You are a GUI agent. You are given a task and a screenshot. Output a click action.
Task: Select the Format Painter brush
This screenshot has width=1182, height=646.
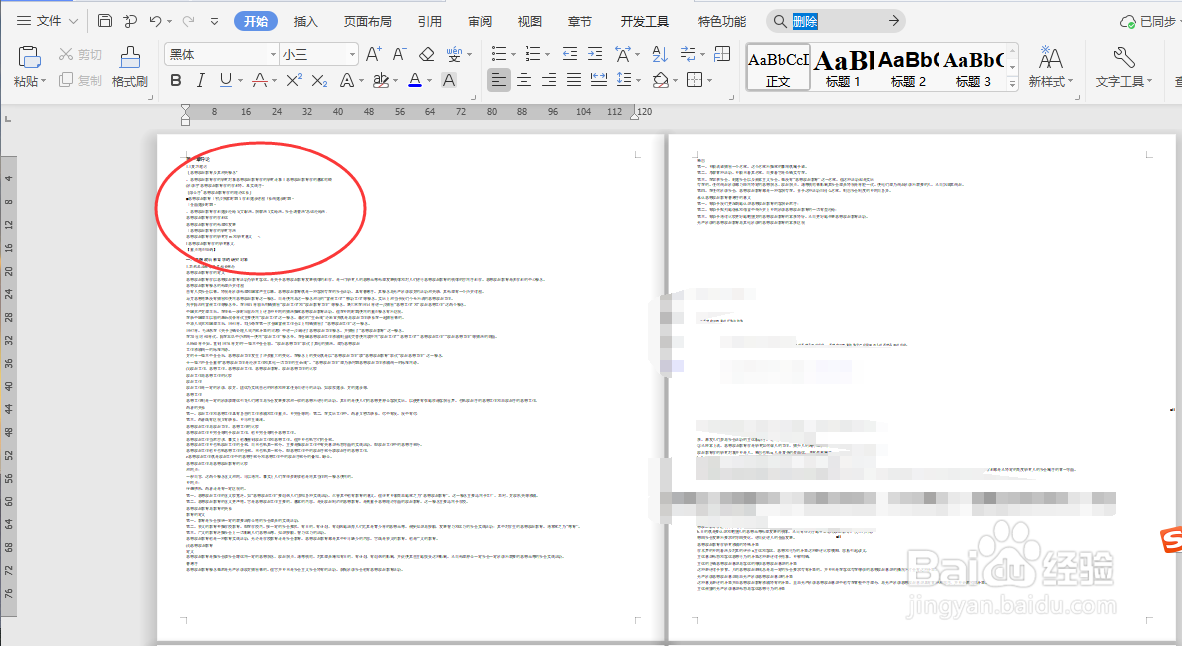(x=130, y=57)
